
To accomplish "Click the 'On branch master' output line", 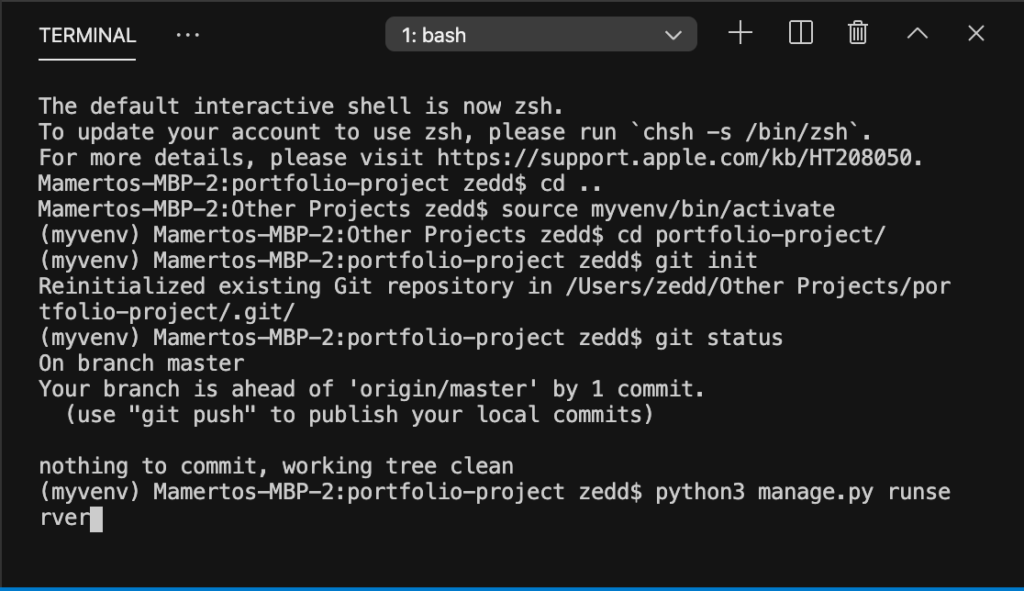I will (141, 363).
